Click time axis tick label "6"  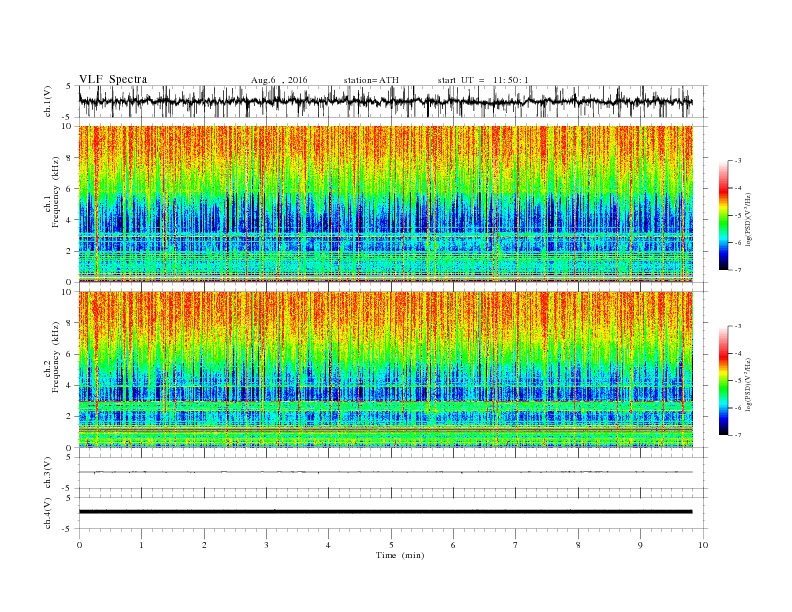click(x=453, y=545)
